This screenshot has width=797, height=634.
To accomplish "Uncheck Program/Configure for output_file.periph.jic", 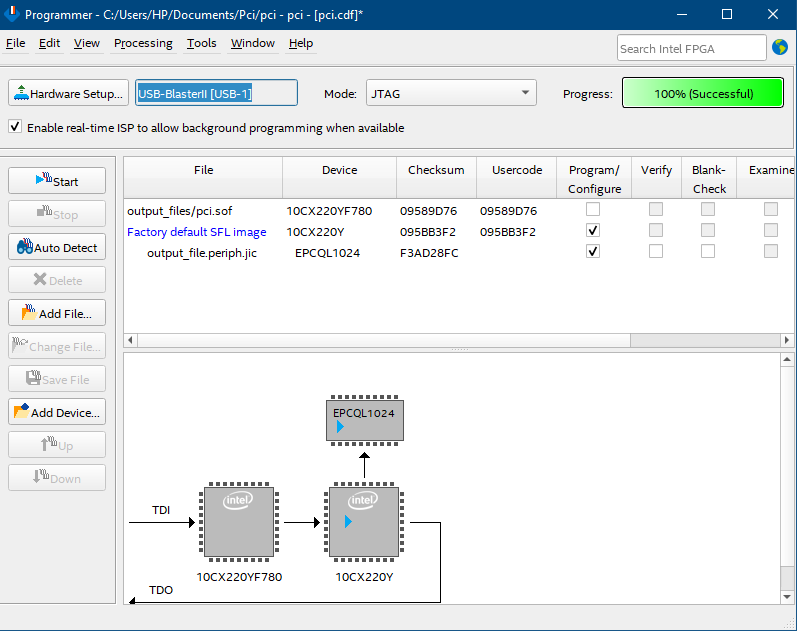I will tap(593, 251).
